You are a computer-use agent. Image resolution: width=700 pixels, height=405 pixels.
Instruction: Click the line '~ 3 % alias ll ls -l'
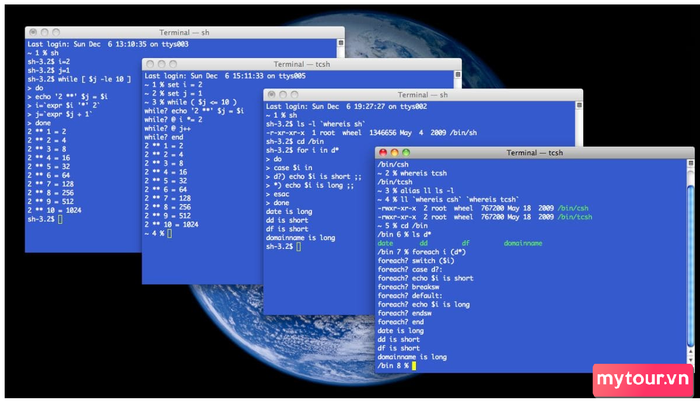pyautogui.click(x=416, y=191)
